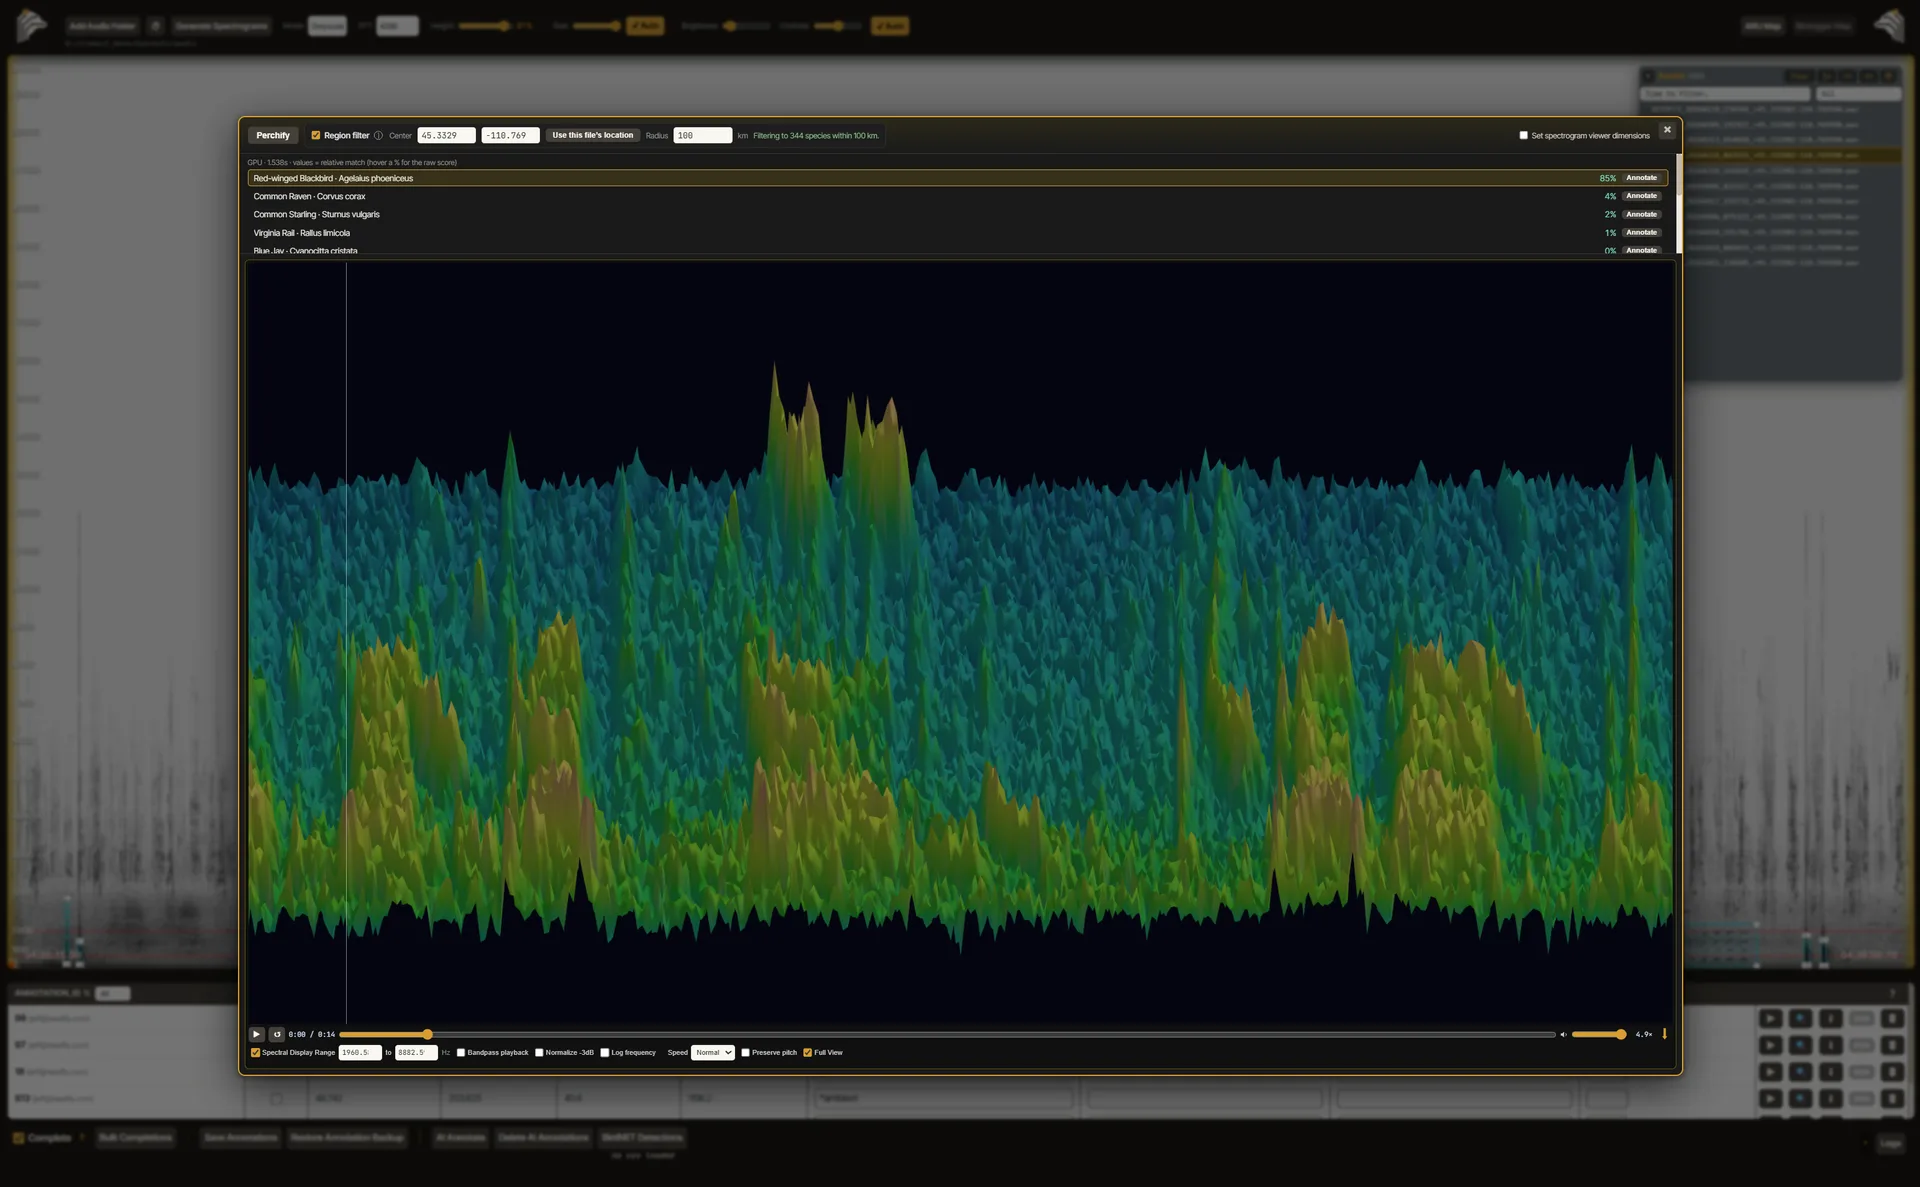Click the Region filter info icon

pyautogui.click(x=378, y=135)
